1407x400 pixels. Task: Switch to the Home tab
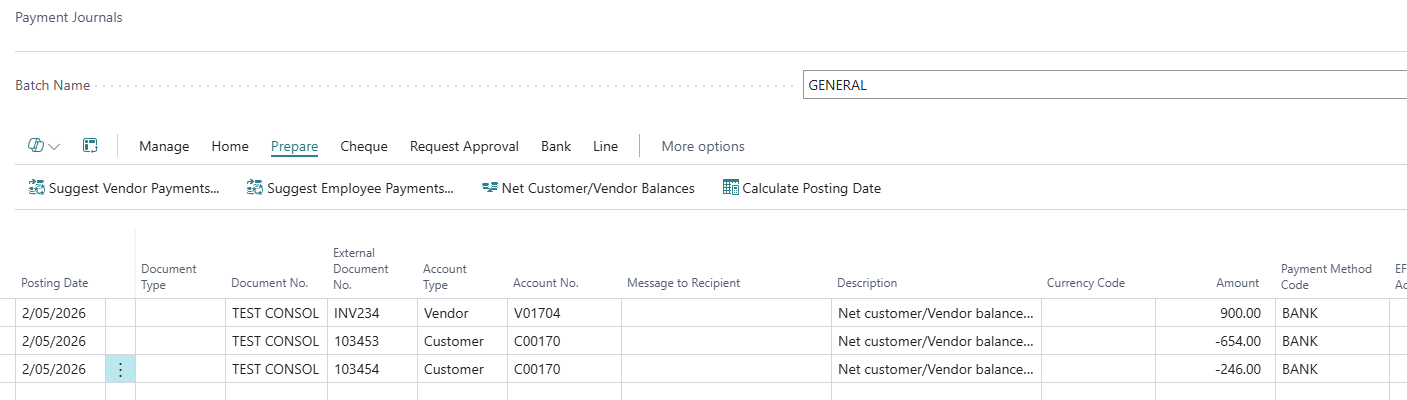click(230, 146)
